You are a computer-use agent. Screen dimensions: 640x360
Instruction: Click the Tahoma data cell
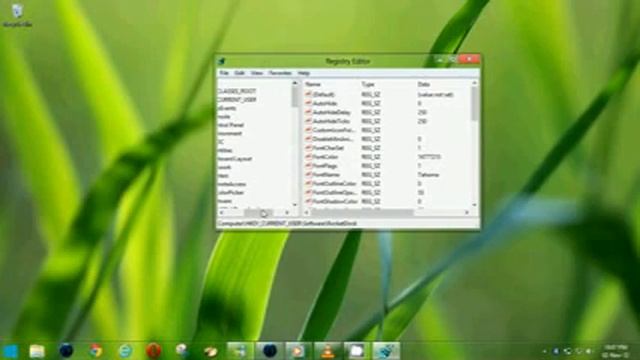(x=429, y=175)
